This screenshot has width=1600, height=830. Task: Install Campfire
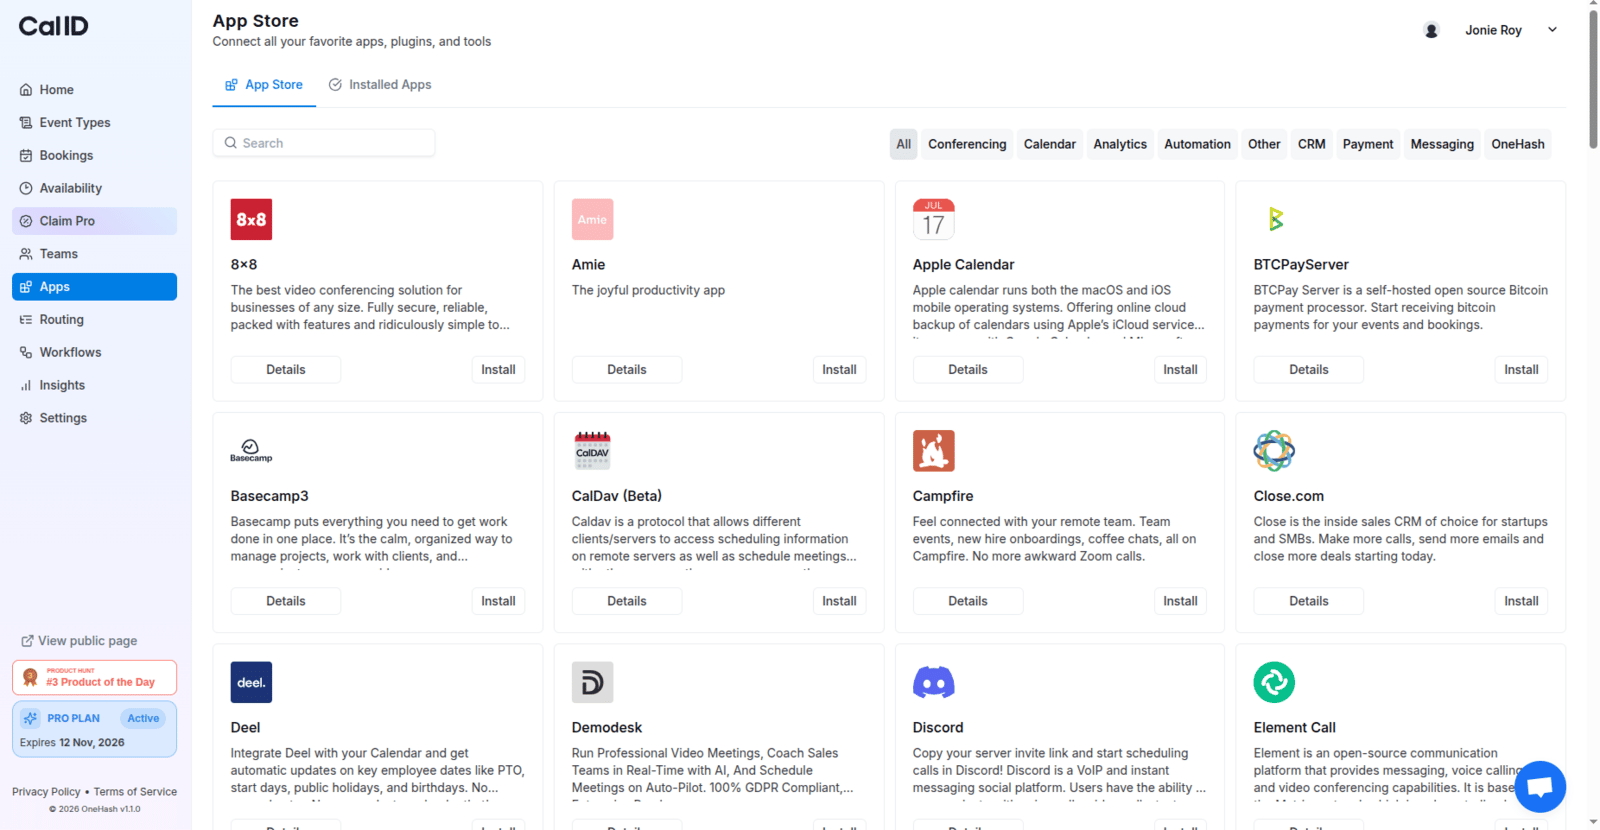click(1180, 601)
